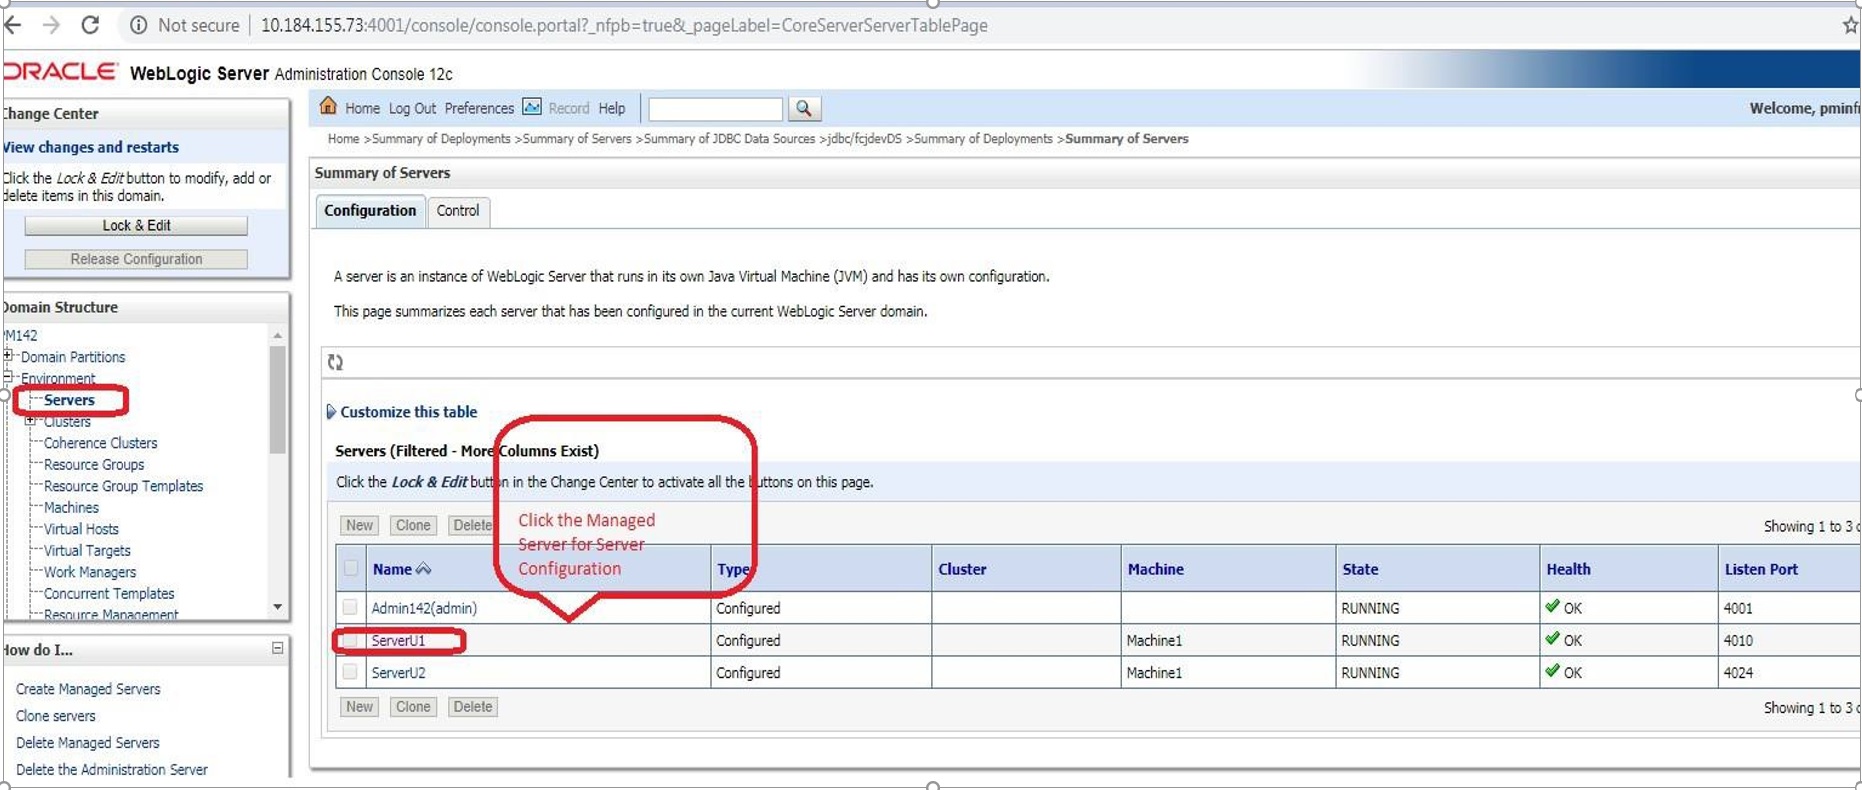Select Machines in Domain Structure

71,508
